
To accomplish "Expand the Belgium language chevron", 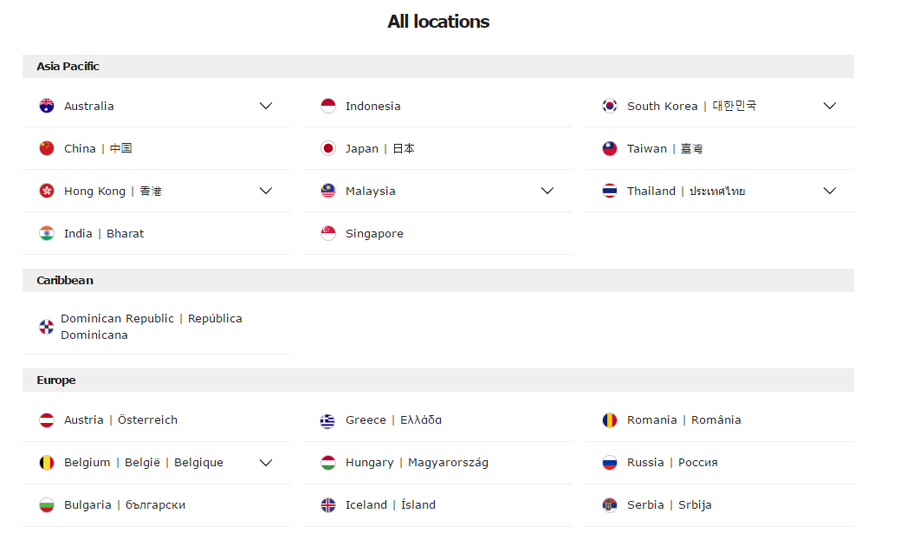I will (266, 463).
